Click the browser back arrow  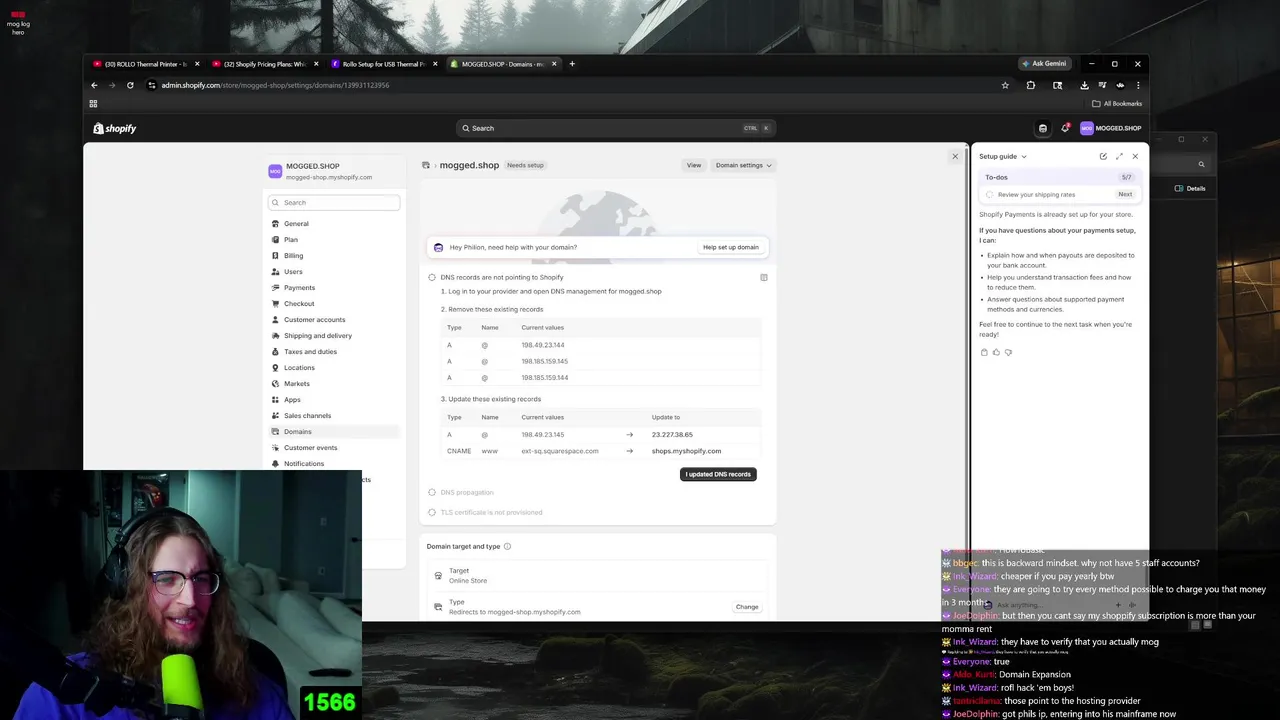pyautogui.click(x=94, y=85)
